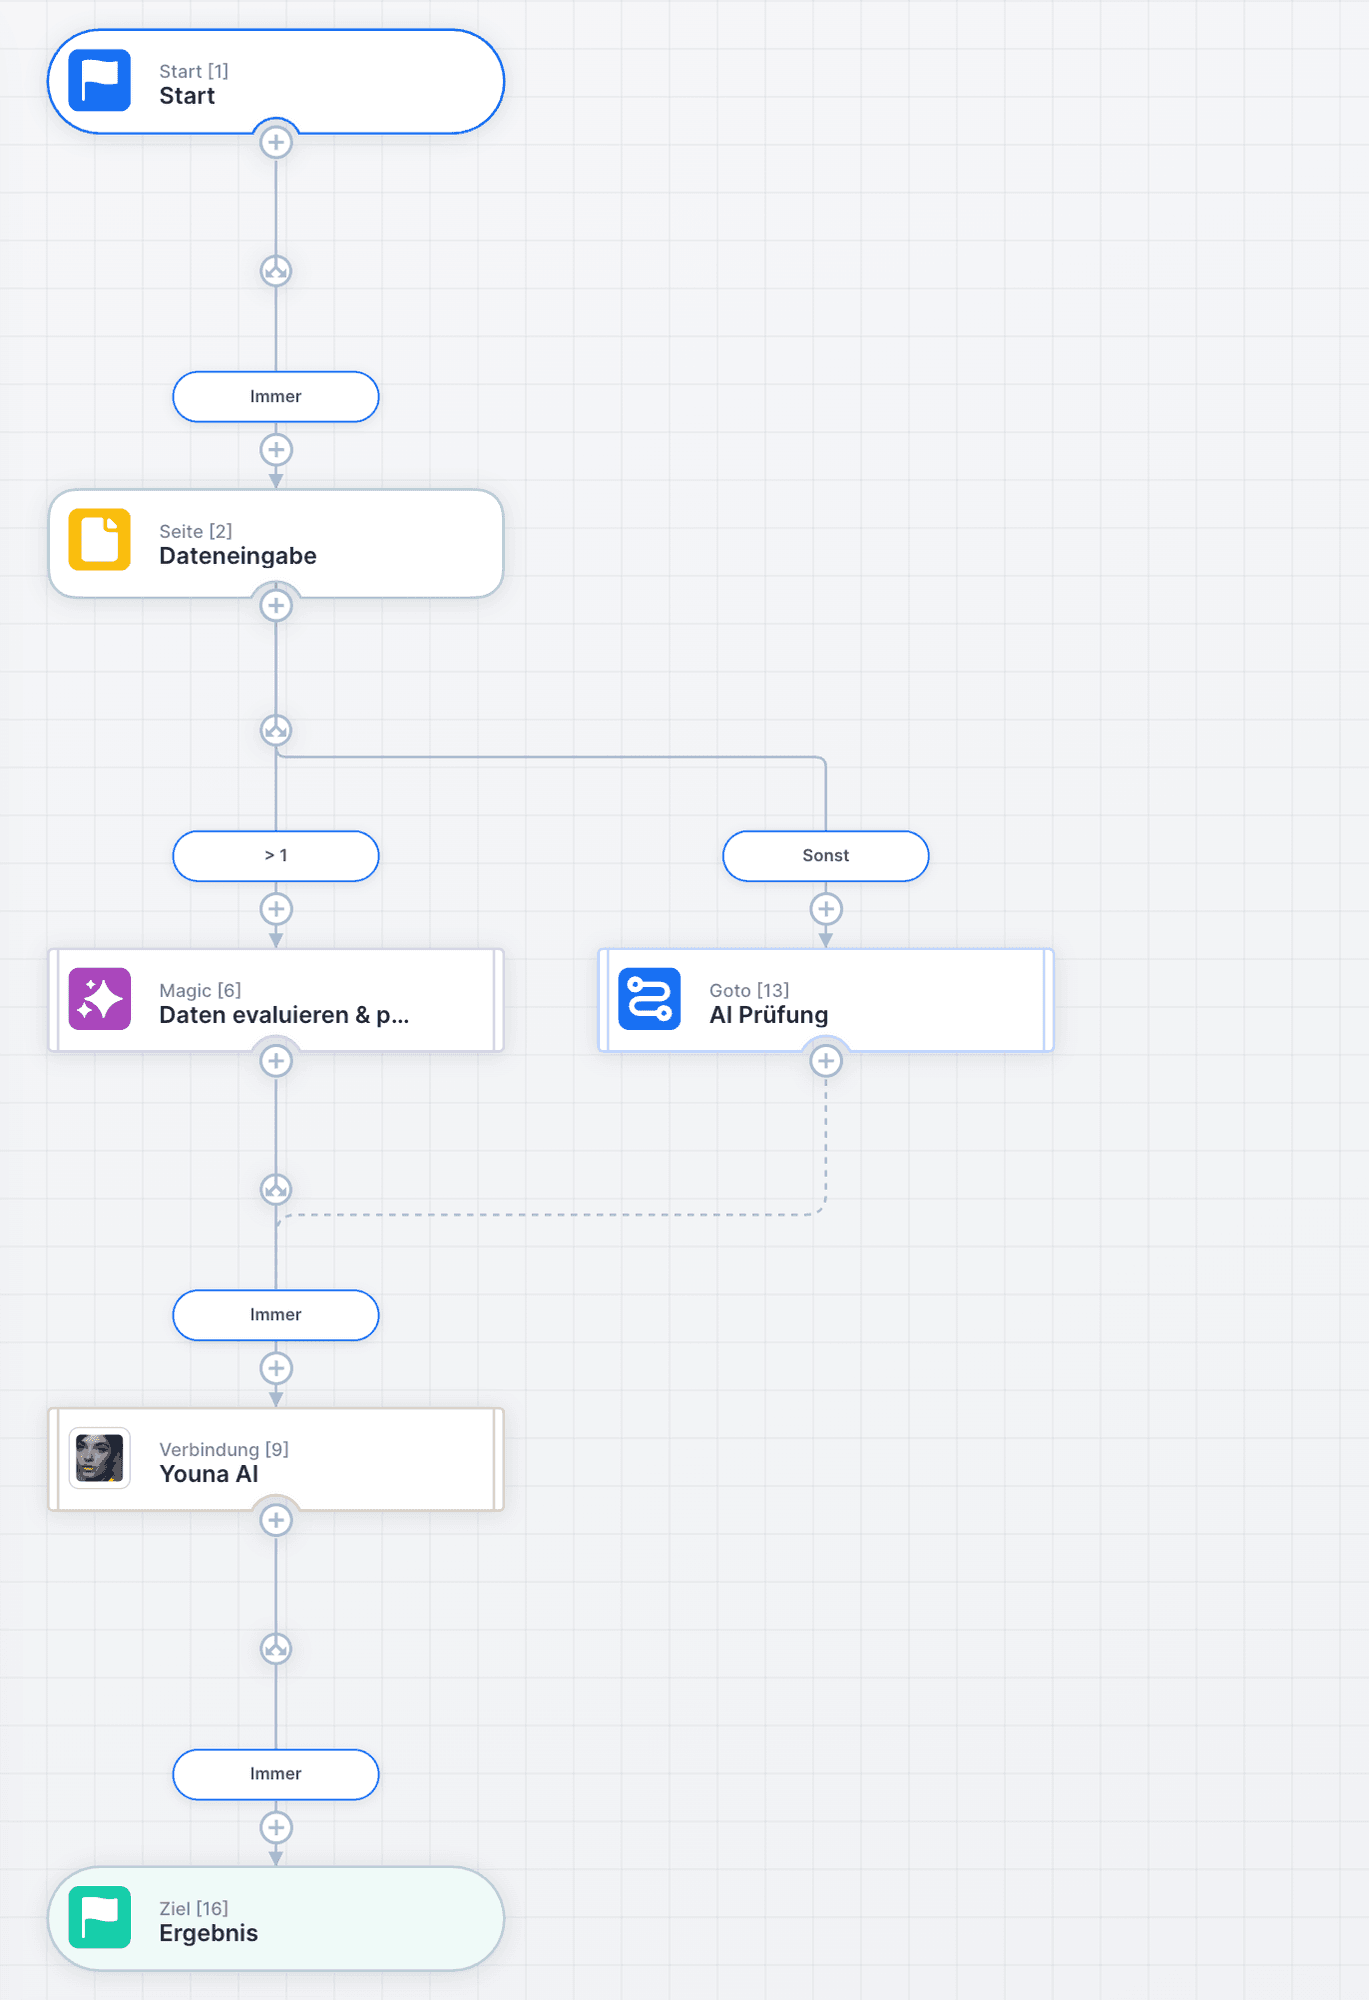Select the '> 1' condition pill
Viewport: 1369px width, 2000px height.
276,856
